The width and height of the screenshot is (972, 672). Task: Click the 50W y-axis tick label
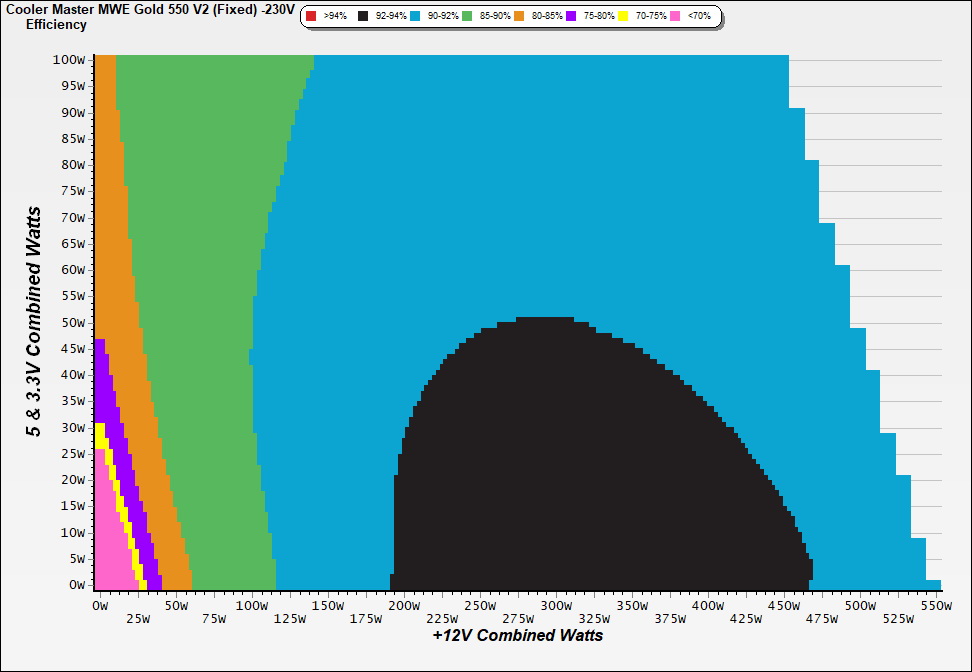tap(73, 323)
